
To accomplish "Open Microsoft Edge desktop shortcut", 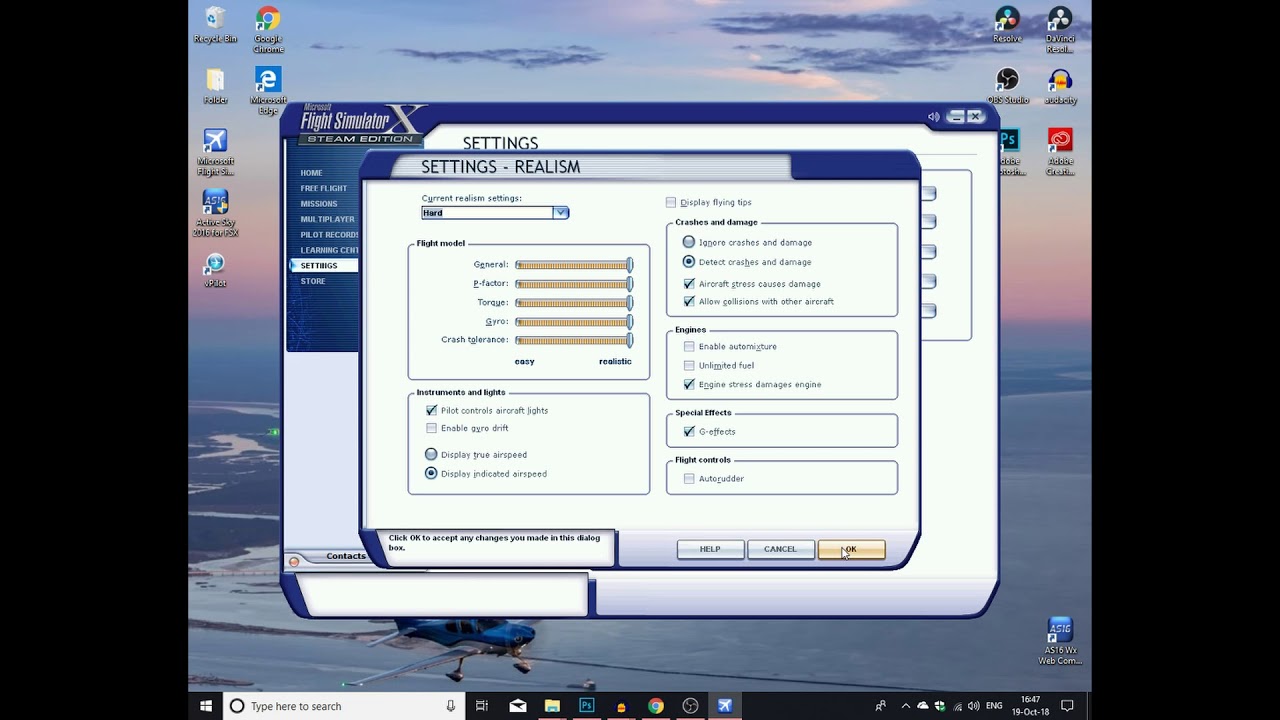I will [x=267, y=91].
